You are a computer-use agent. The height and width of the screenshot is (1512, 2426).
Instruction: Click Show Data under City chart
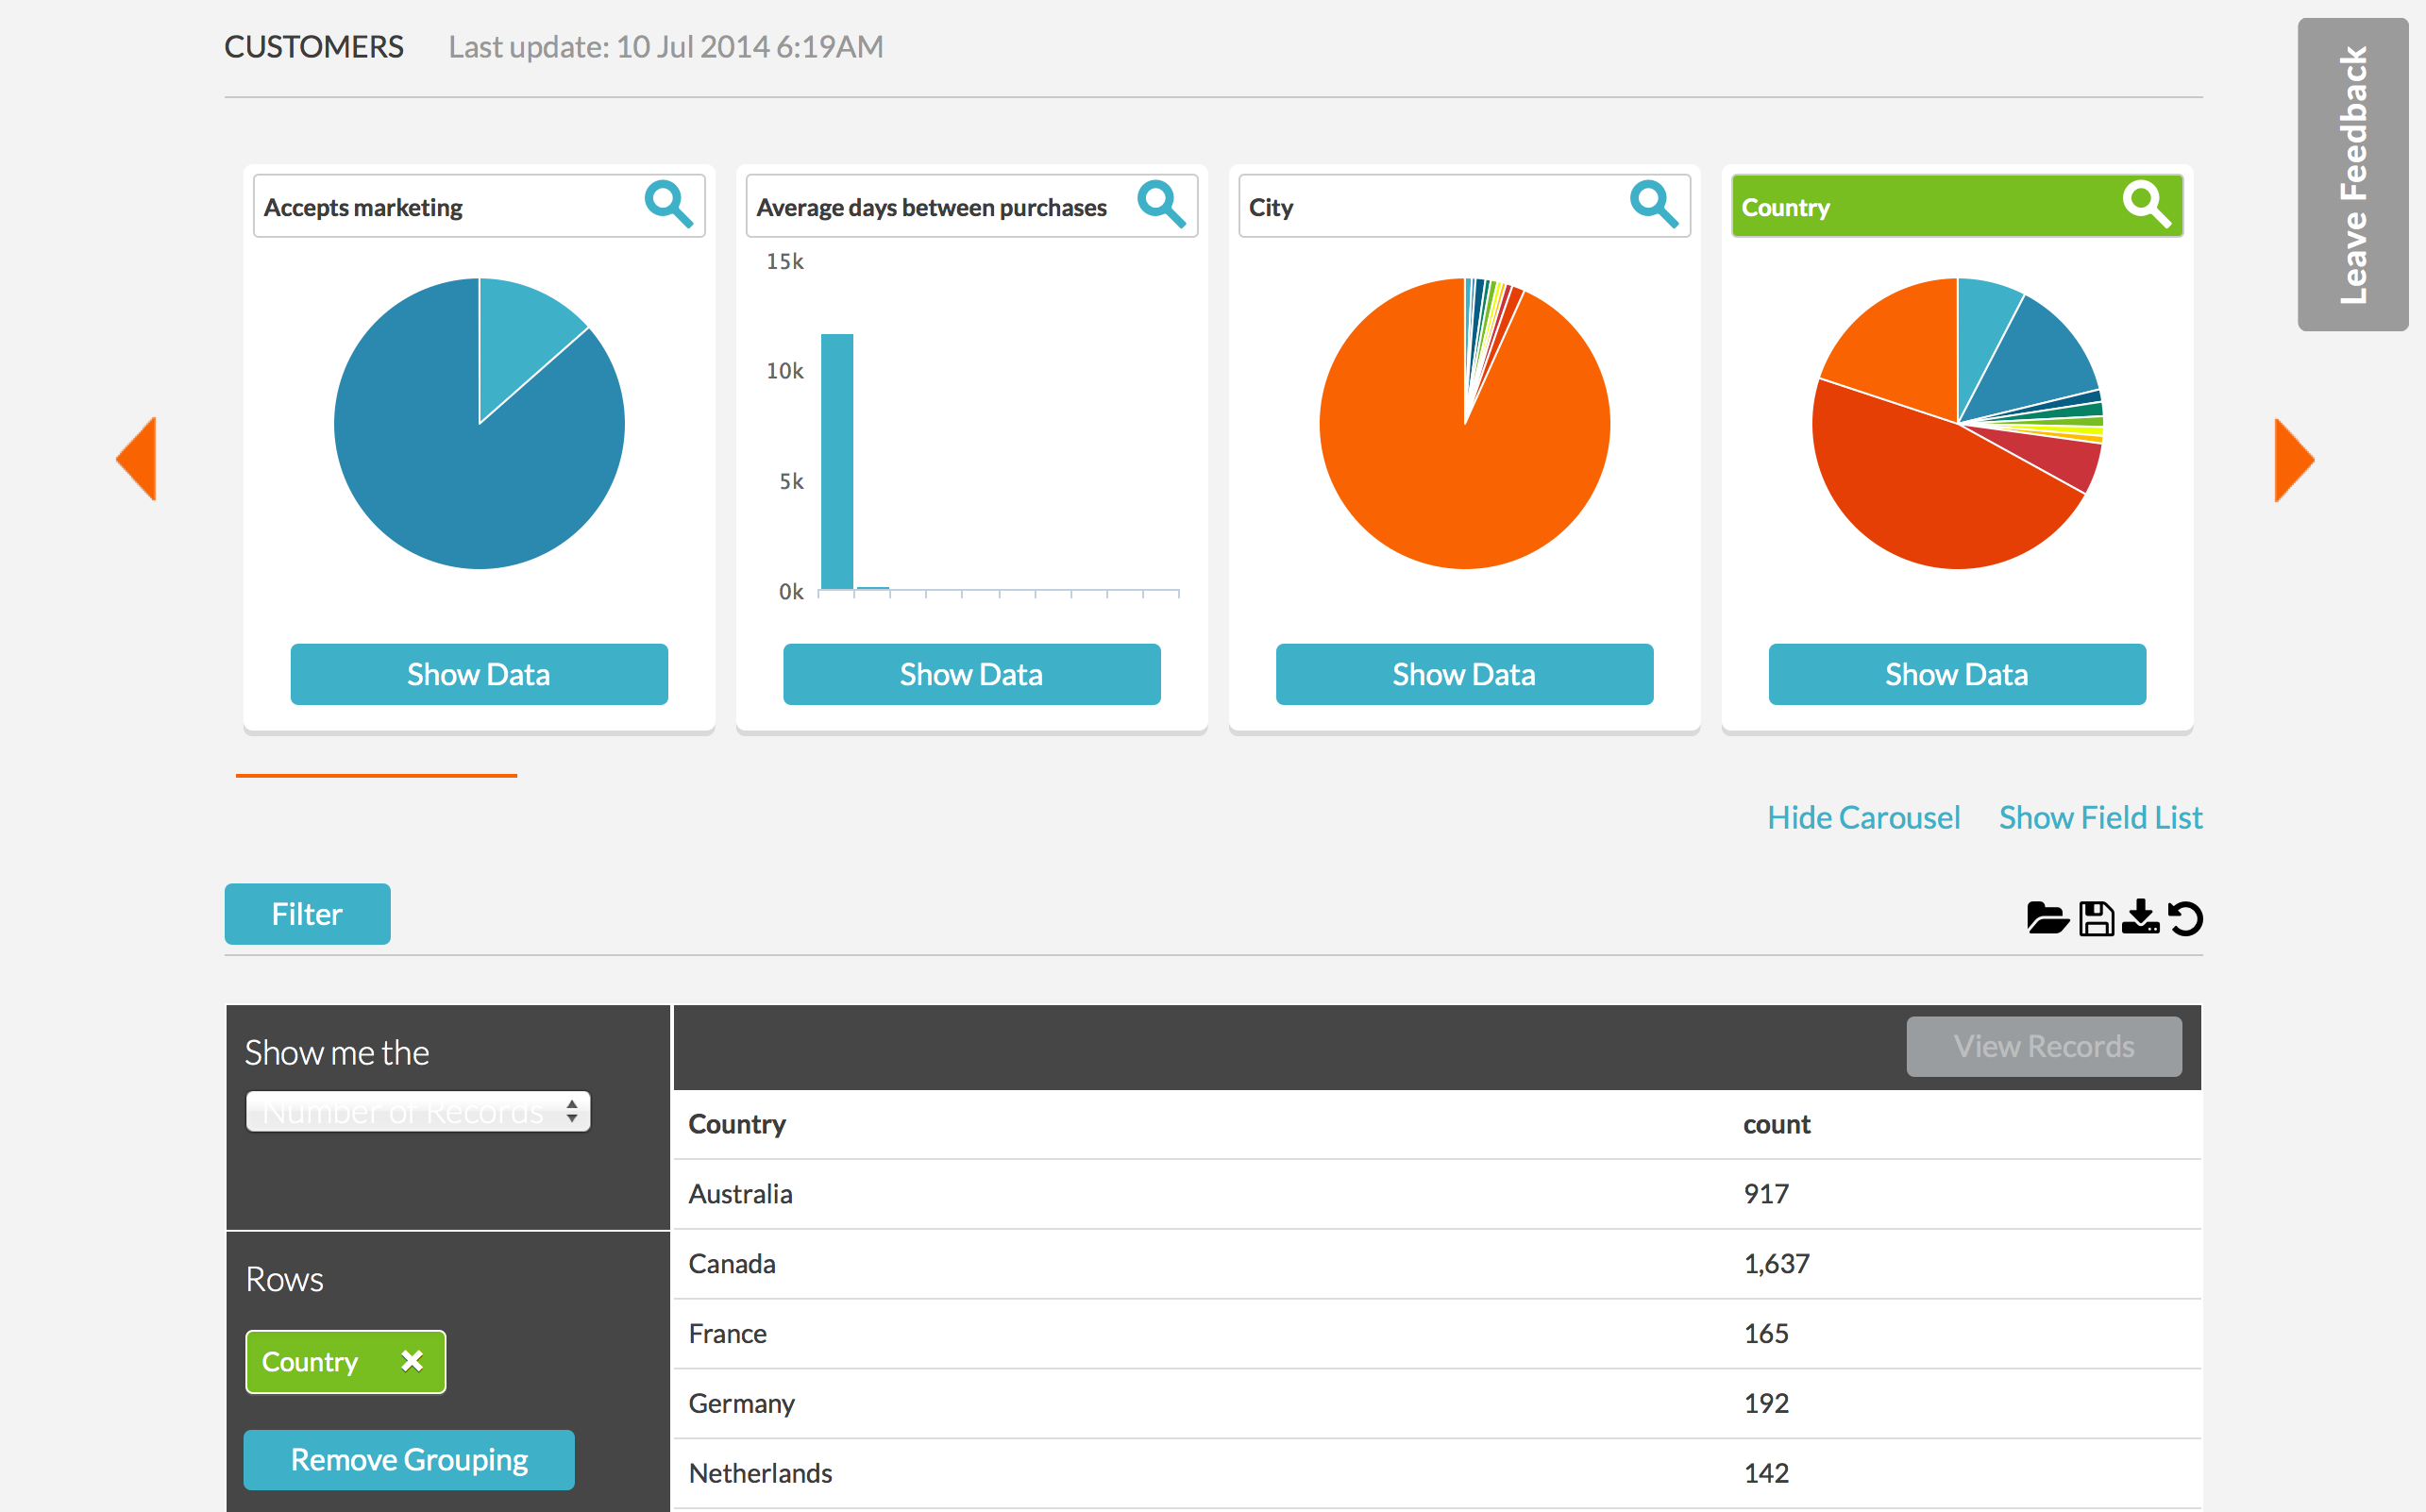1464,674
